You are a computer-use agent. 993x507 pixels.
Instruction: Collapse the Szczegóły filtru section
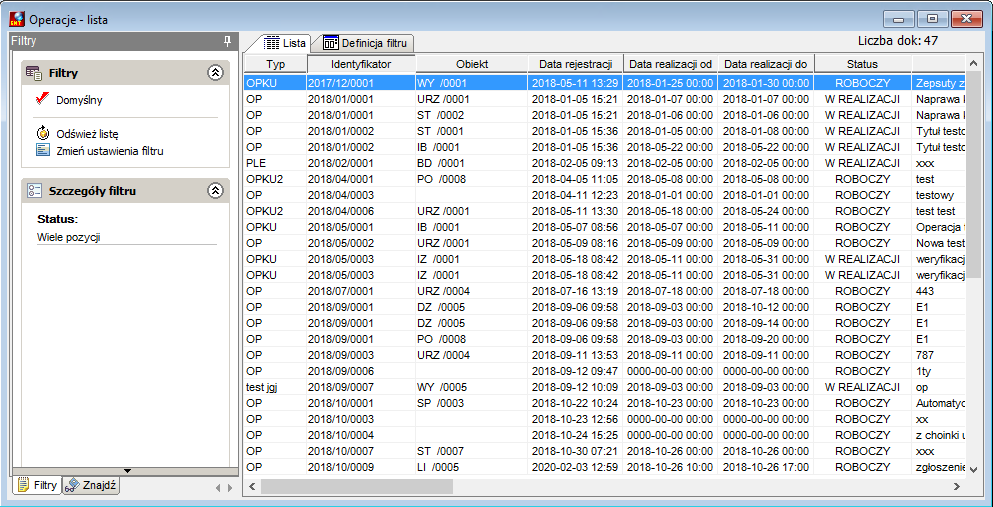point(215,190)
